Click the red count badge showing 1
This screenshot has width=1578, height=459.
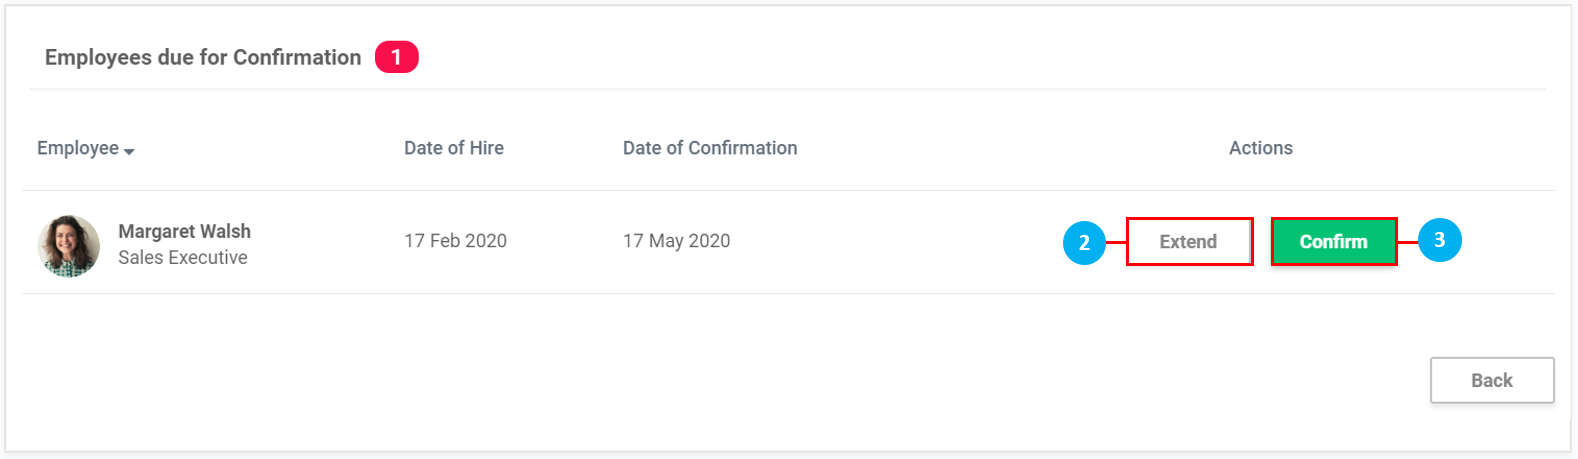[396, 57]
